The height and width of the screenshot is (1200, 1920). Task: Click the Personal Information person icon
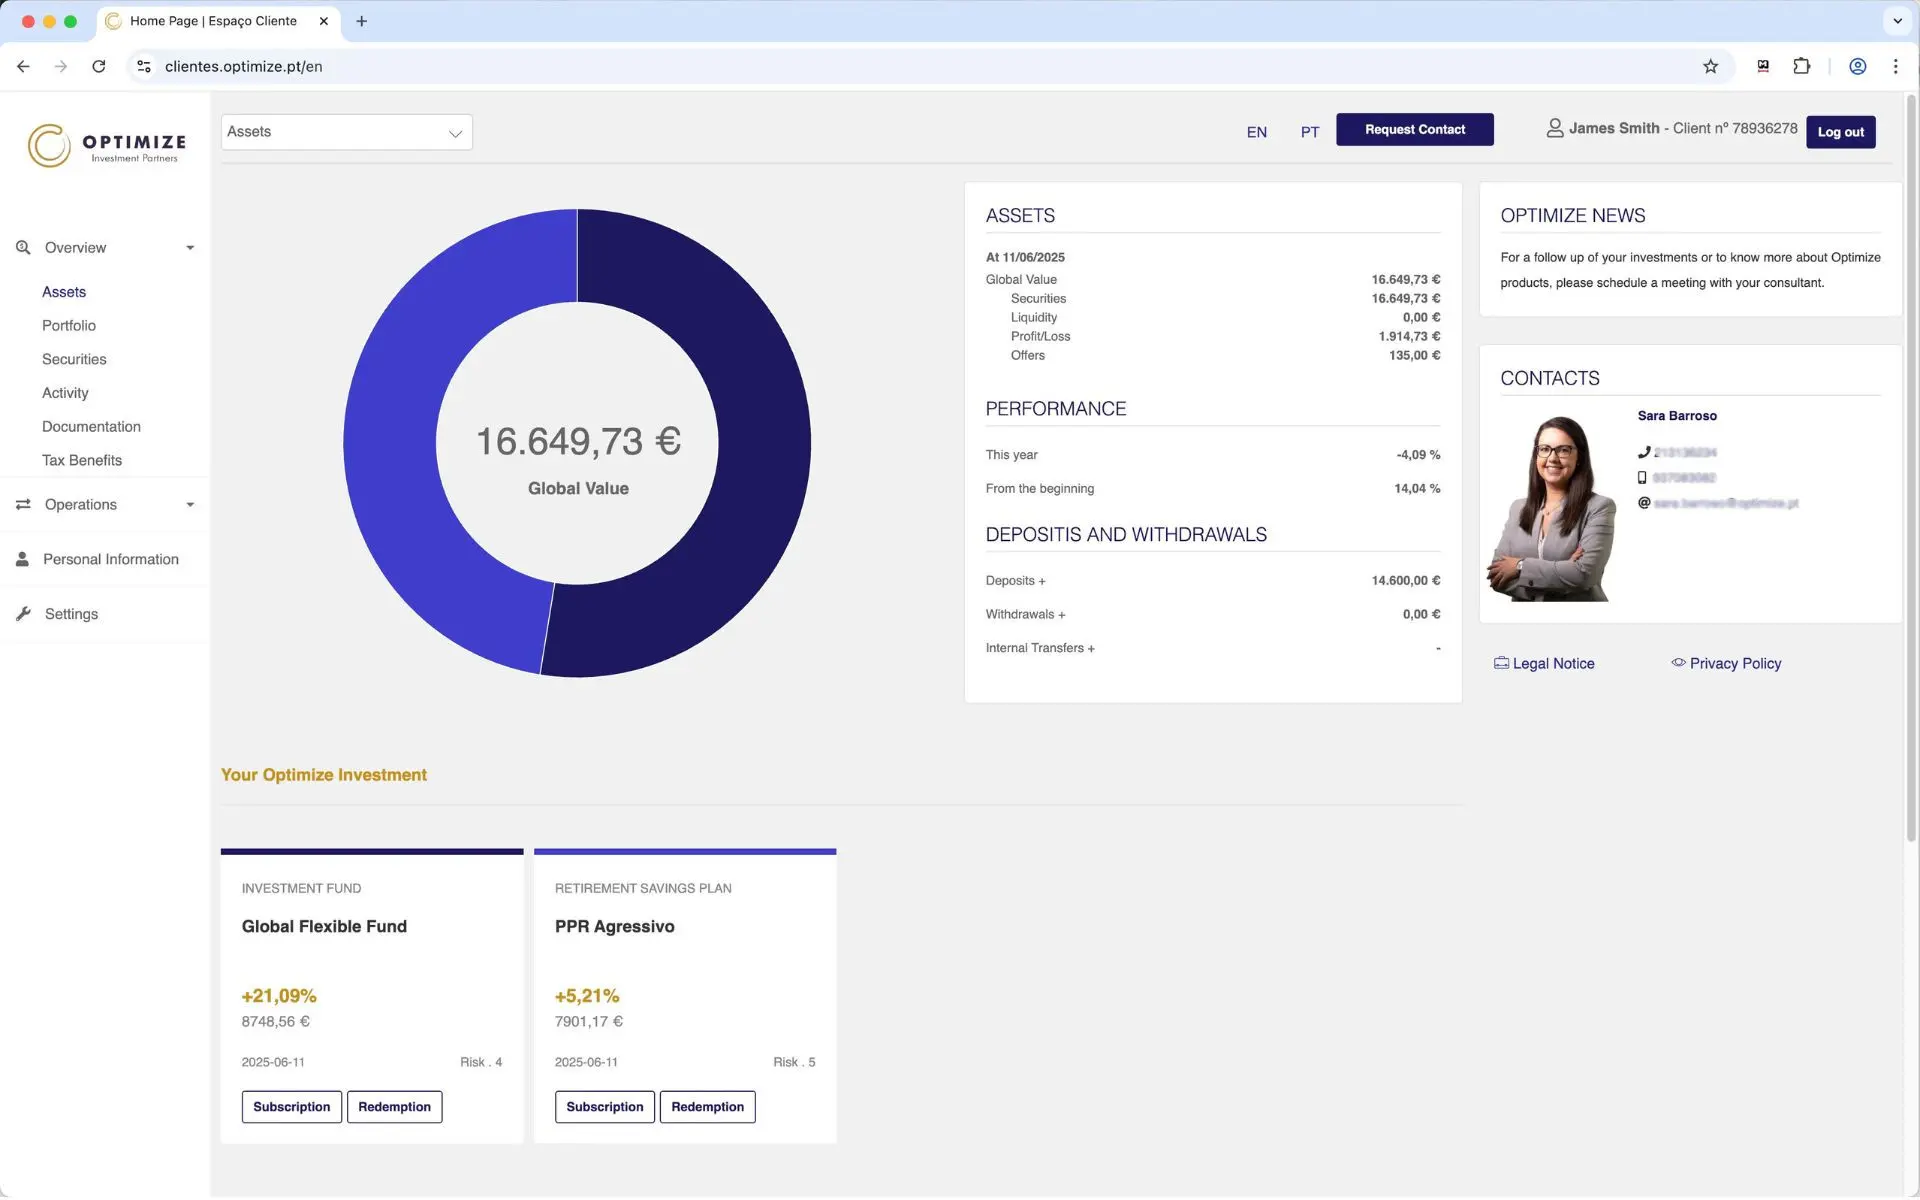point(22,560)
